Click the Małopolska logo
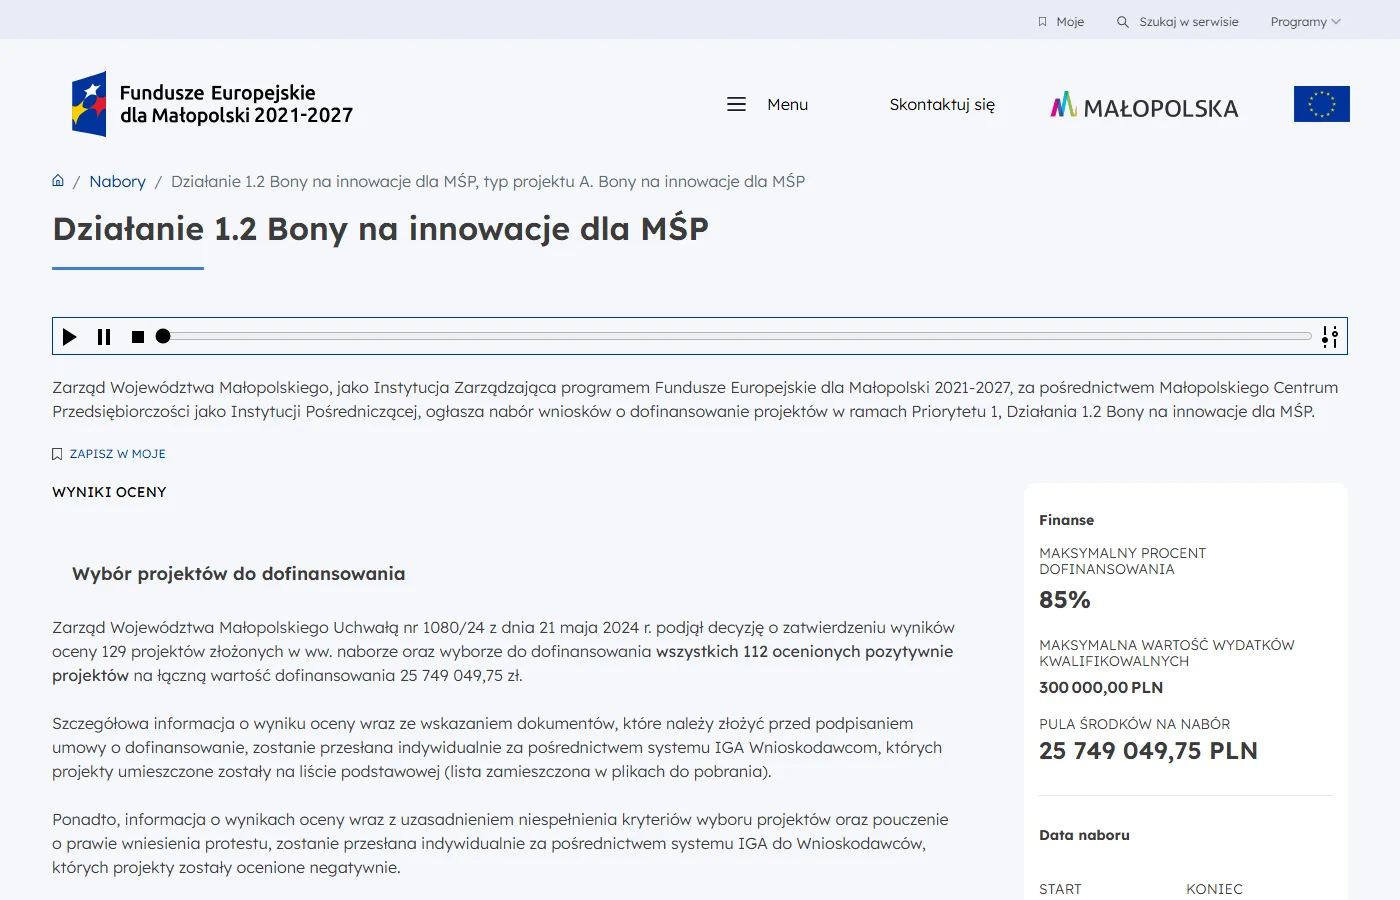This screenshot has height=900, width=1400. 1144,105
